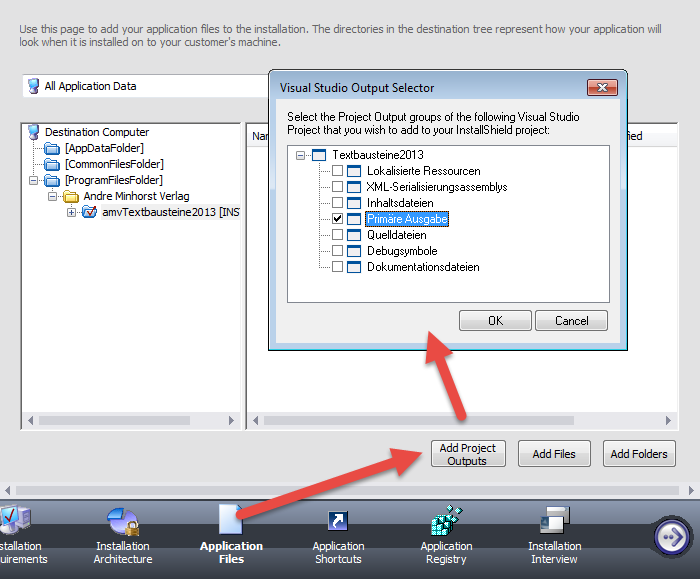Open the All Application Data combo box

(146, 86)
